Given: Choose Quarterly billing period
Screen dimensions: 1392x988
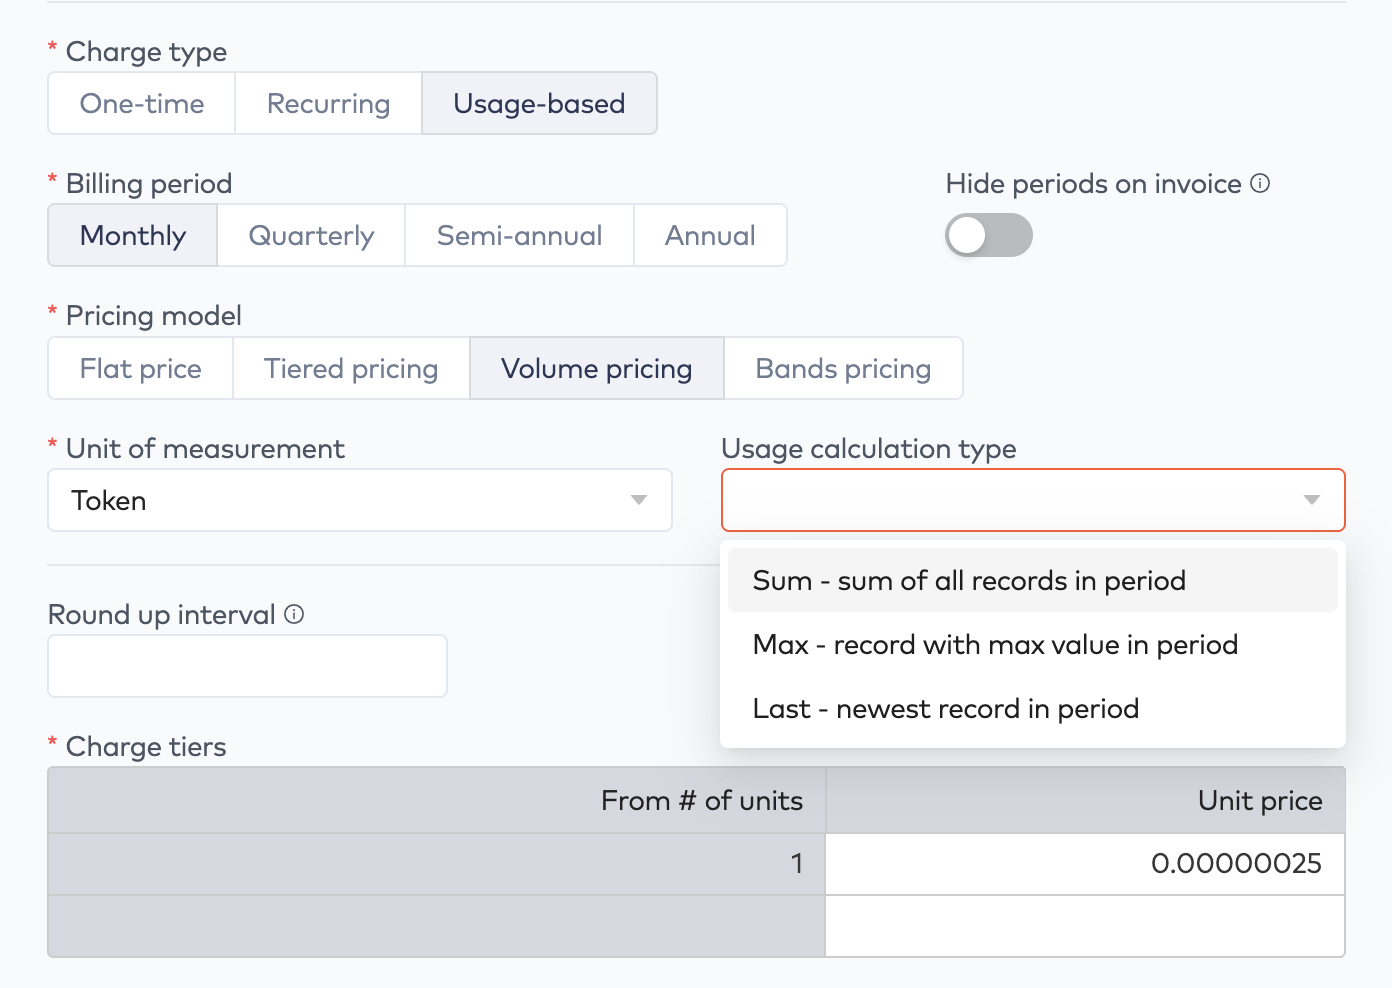Looking at the screenshot, I should [311, 235].
